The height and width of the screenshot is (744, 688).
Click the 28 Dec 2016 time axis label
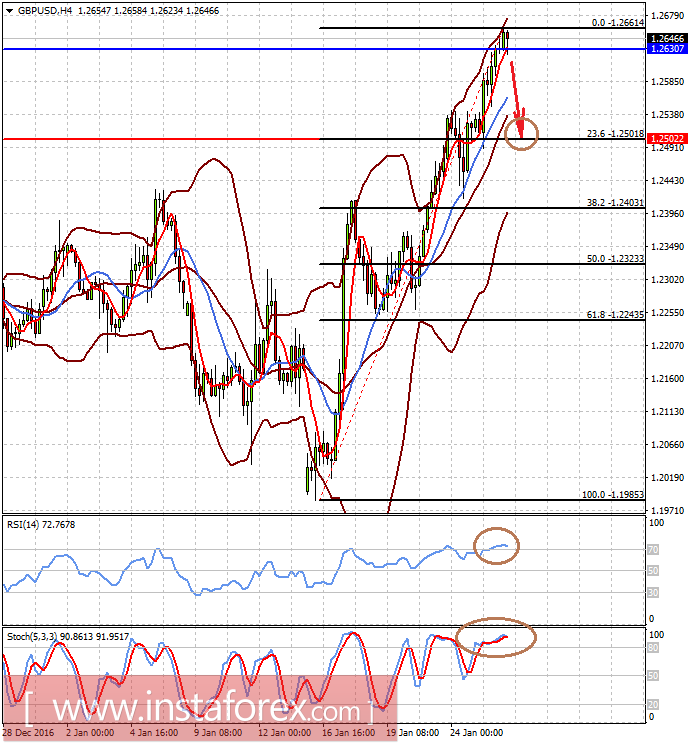[28, 733]
